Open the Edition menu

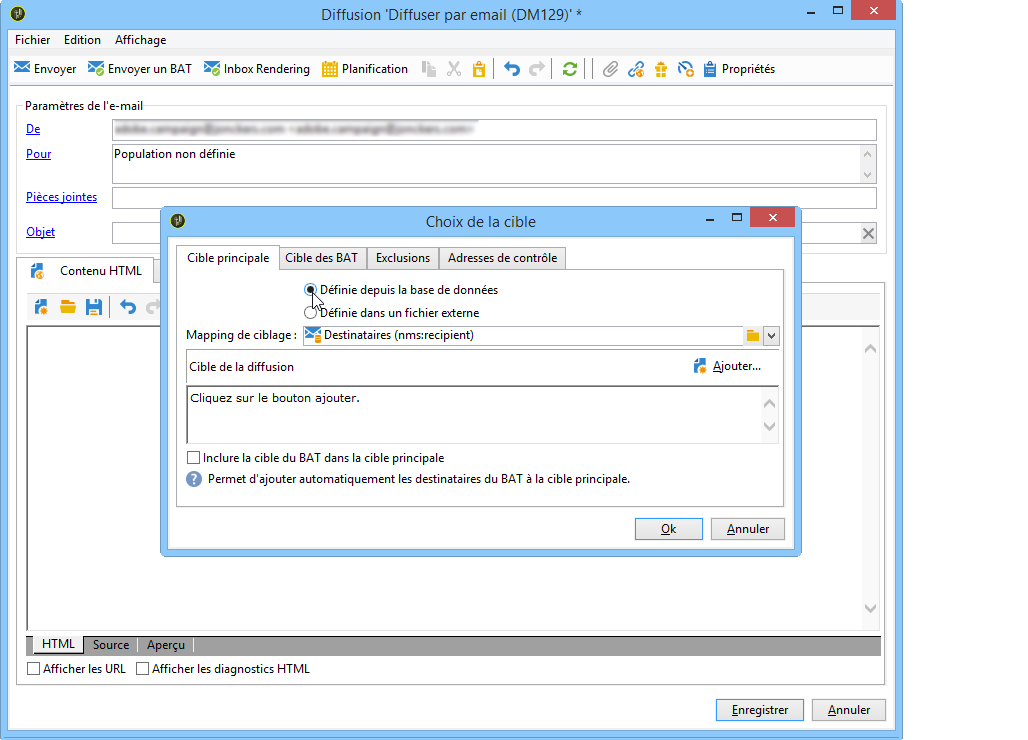tap(82, 40)
